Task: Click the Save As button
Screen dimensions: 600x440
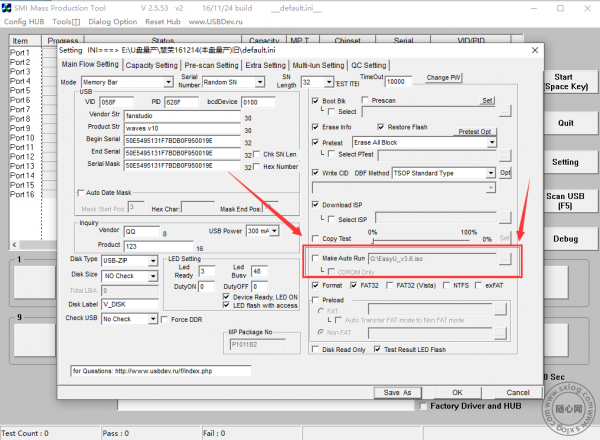Action: [x=398, y=393]
